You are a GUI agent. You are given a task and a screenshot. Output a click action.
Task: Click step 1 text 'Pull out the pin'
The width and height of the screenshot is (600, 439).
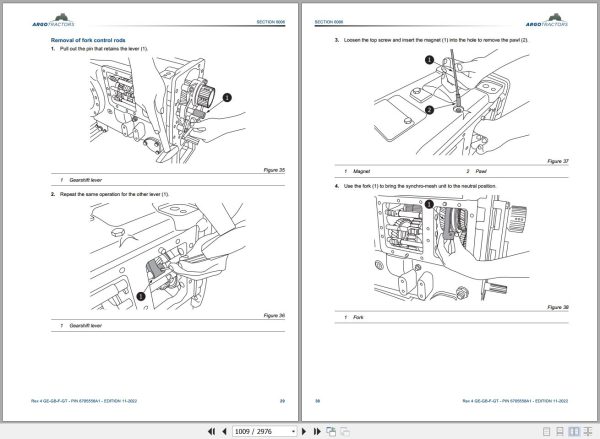click(x=104, y=49)
